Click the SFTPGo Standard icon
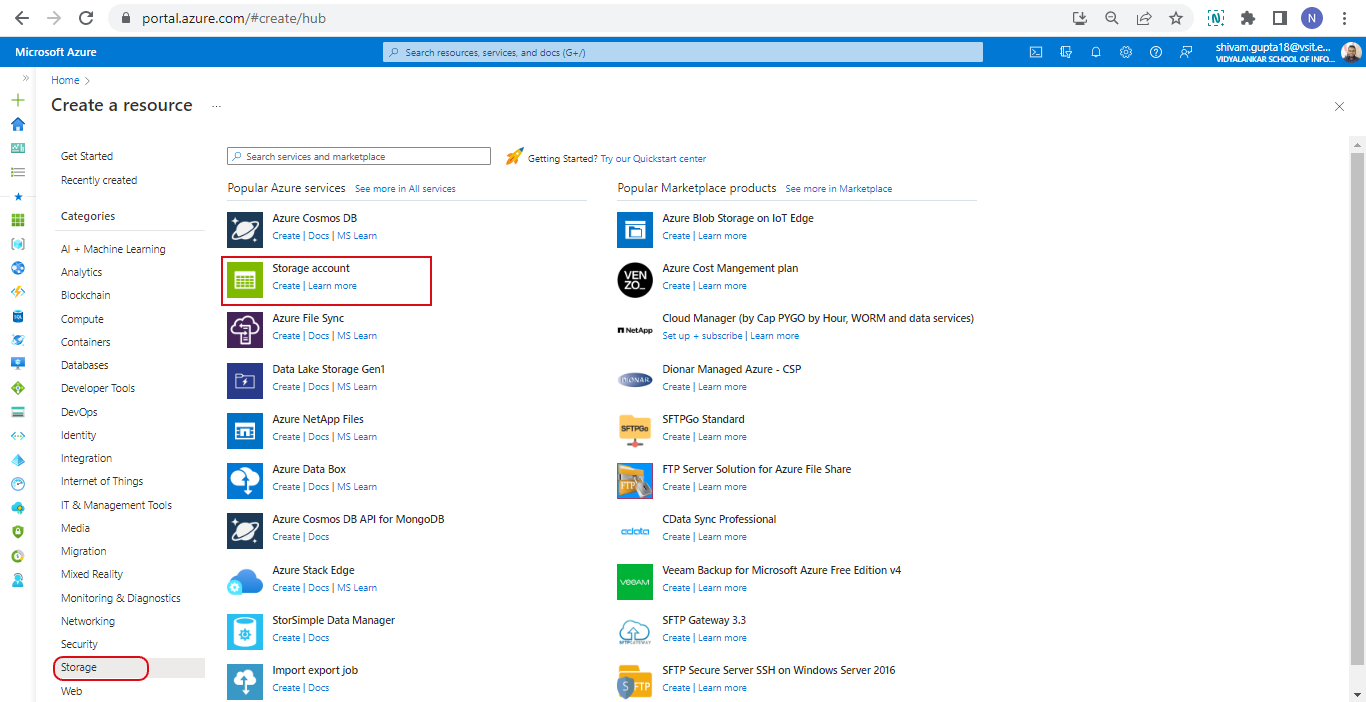The height and width of the screenshot is (702, 1366). (635, 430)
